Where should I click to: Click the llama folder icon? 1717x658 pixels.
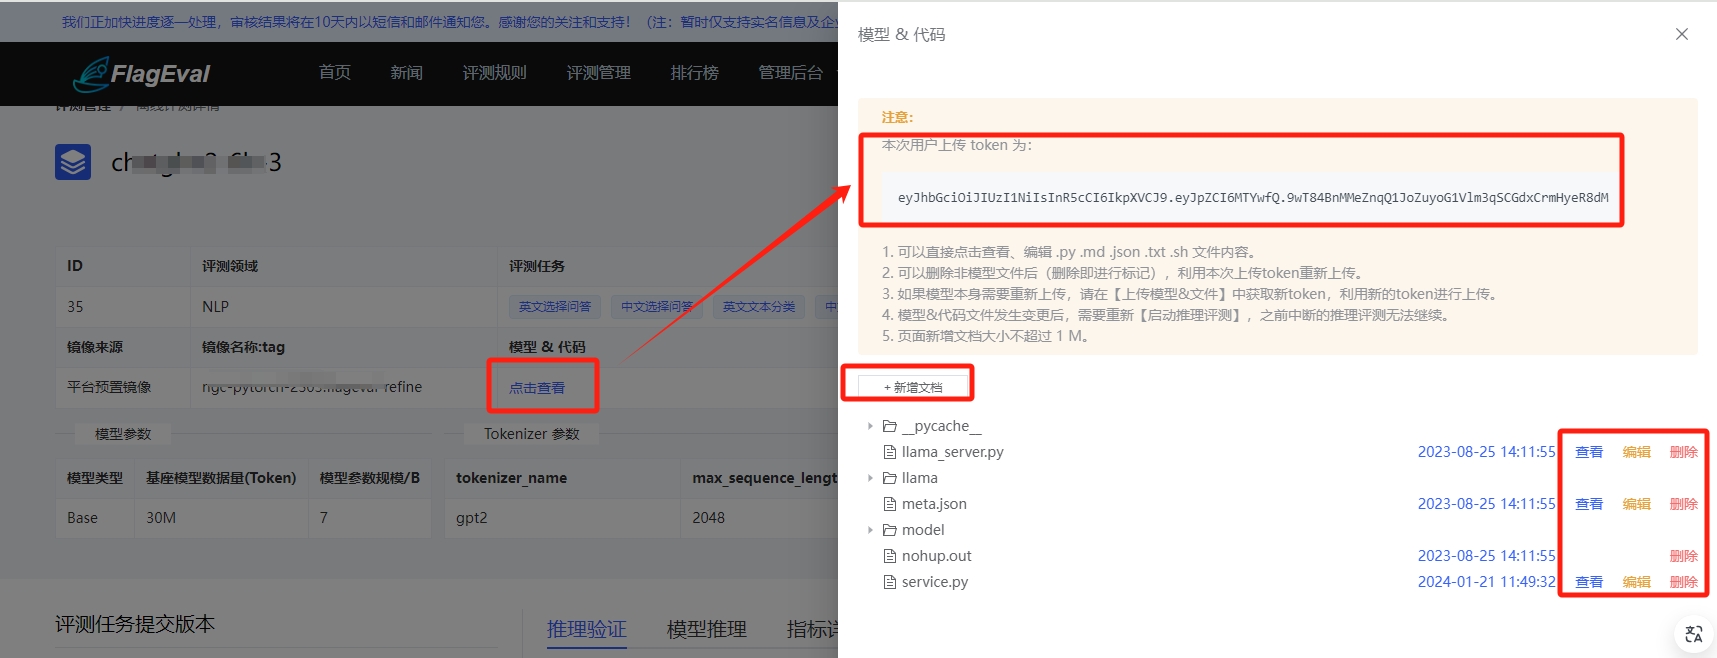pos(889,478)
